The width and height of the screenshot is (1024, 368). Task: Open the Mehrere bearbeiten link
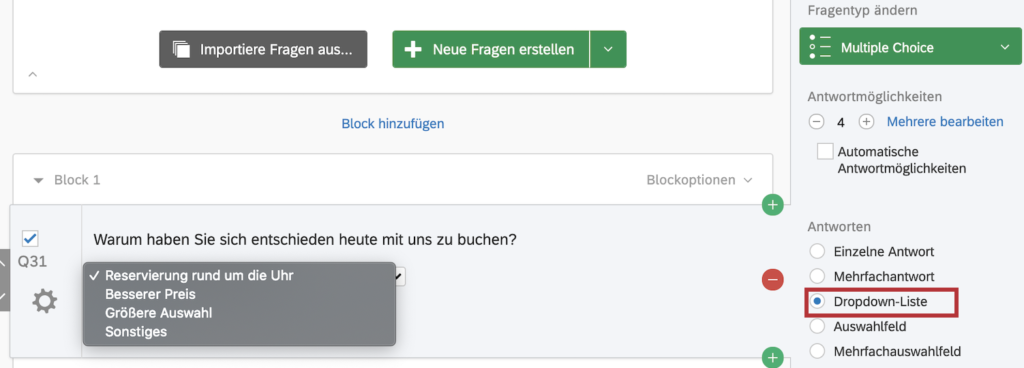(944, 122)
